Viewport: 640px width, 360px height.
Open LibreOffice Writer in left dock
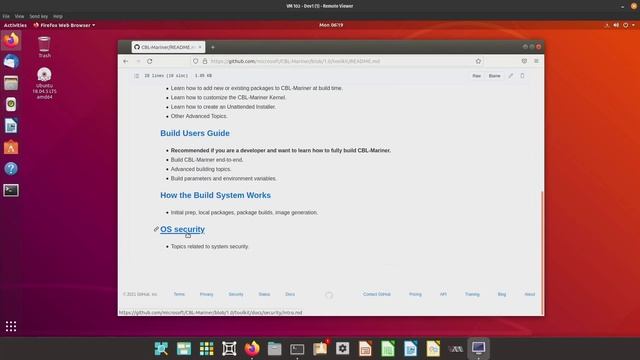point(11,126)
